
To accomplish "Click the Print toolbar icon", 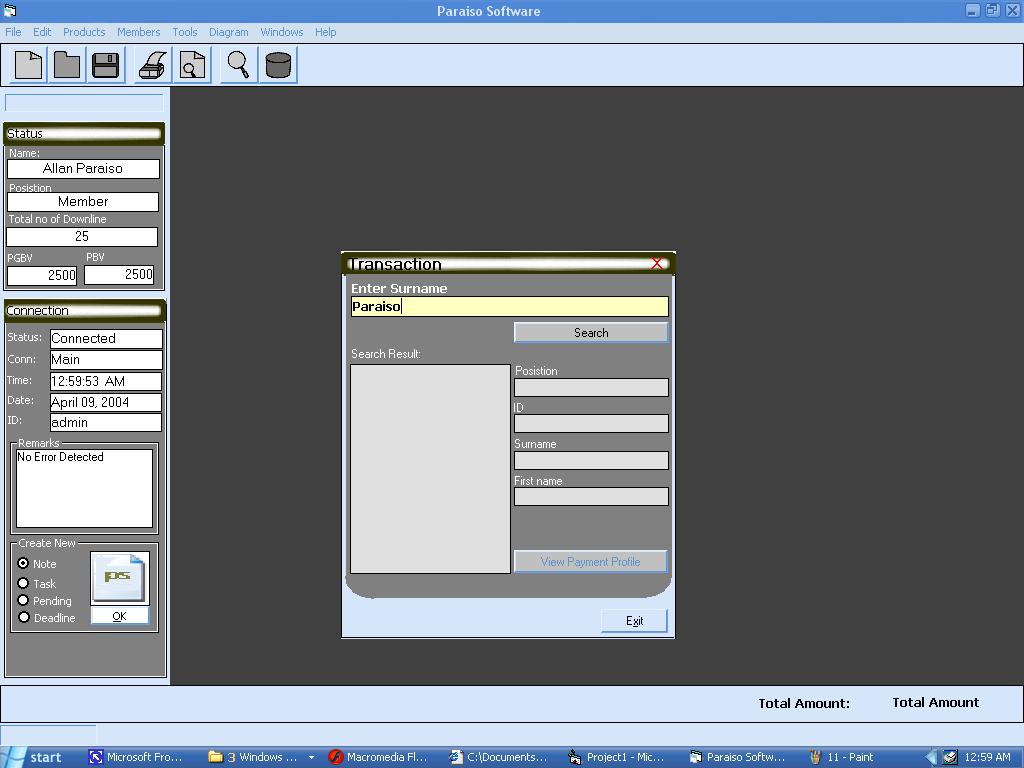I will pos(152,65).
